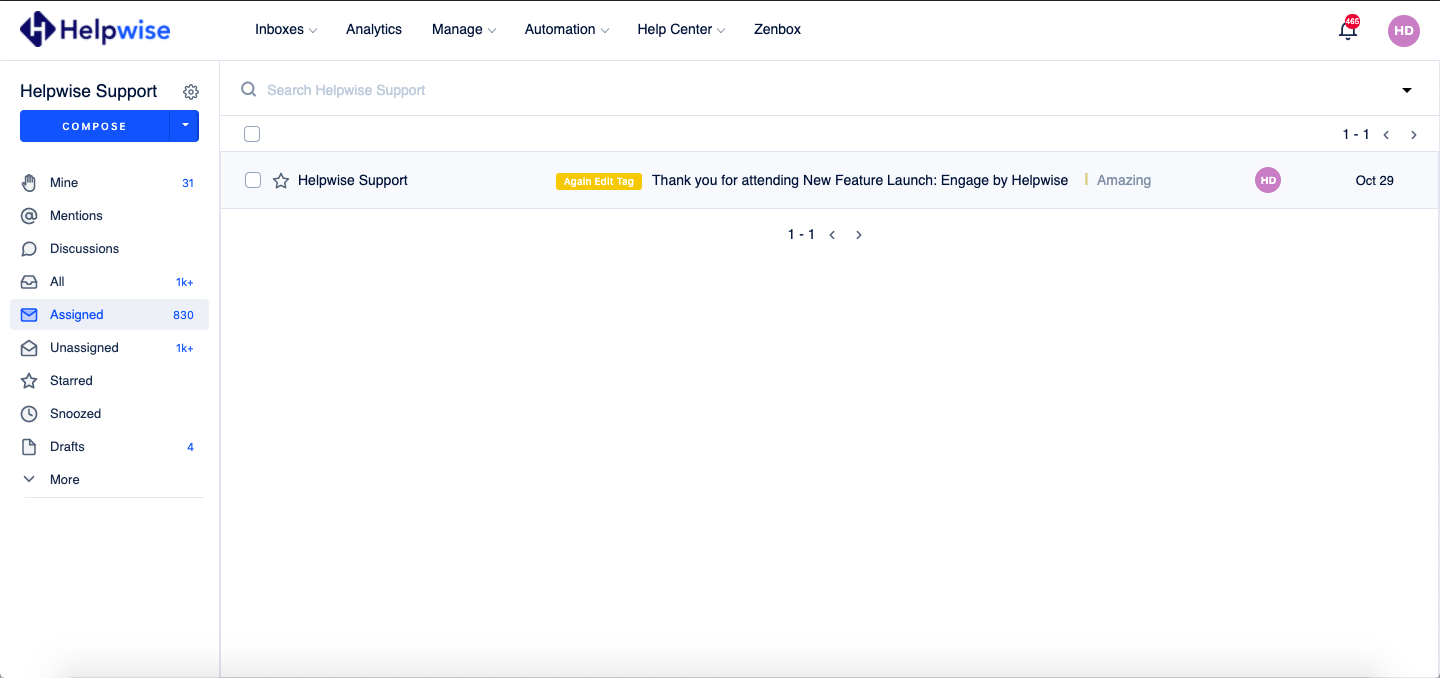1440x678 pixels.
Task: Click the Again Edit Tag label
Action: (599, 181)
